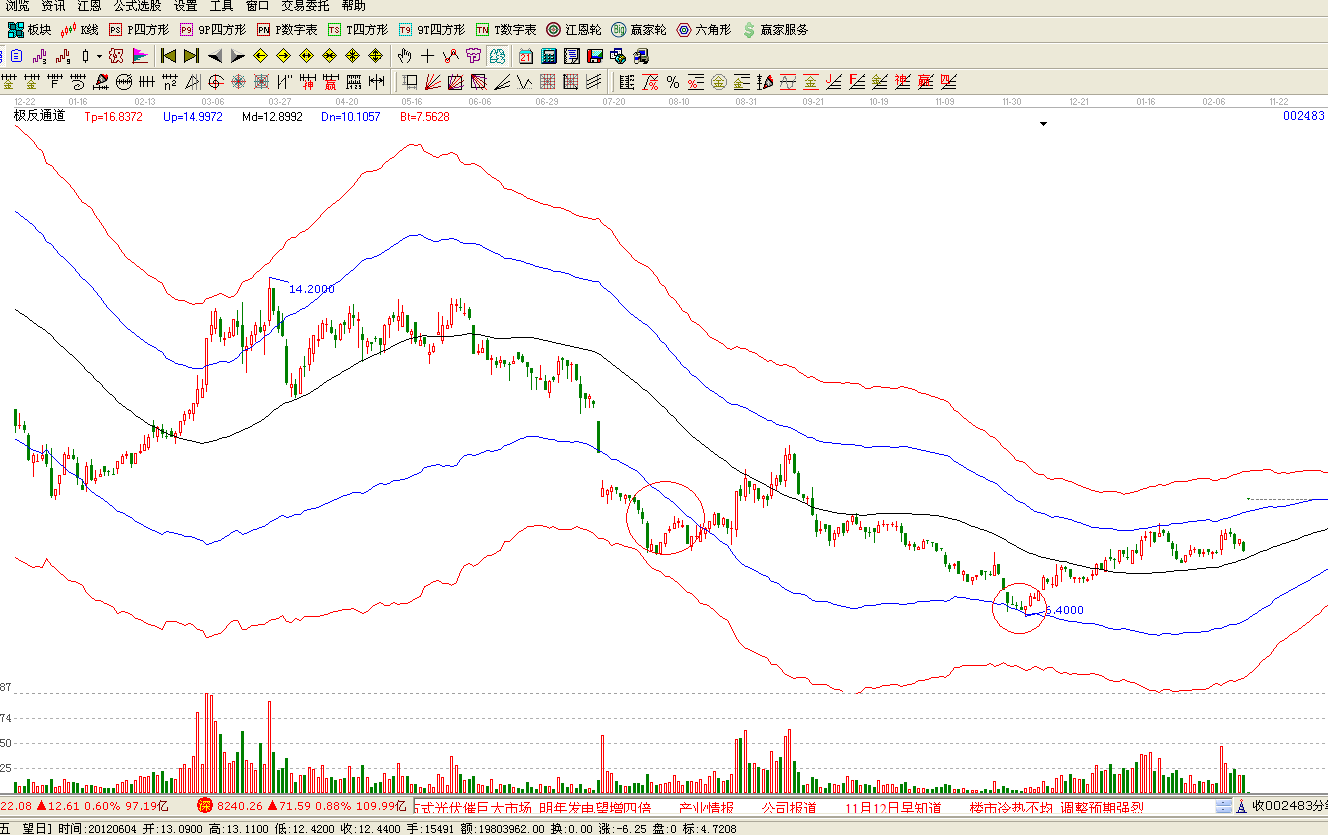Click the 14.2000 price label on chart
The image size is (1328, 835).
coord(311,289)
